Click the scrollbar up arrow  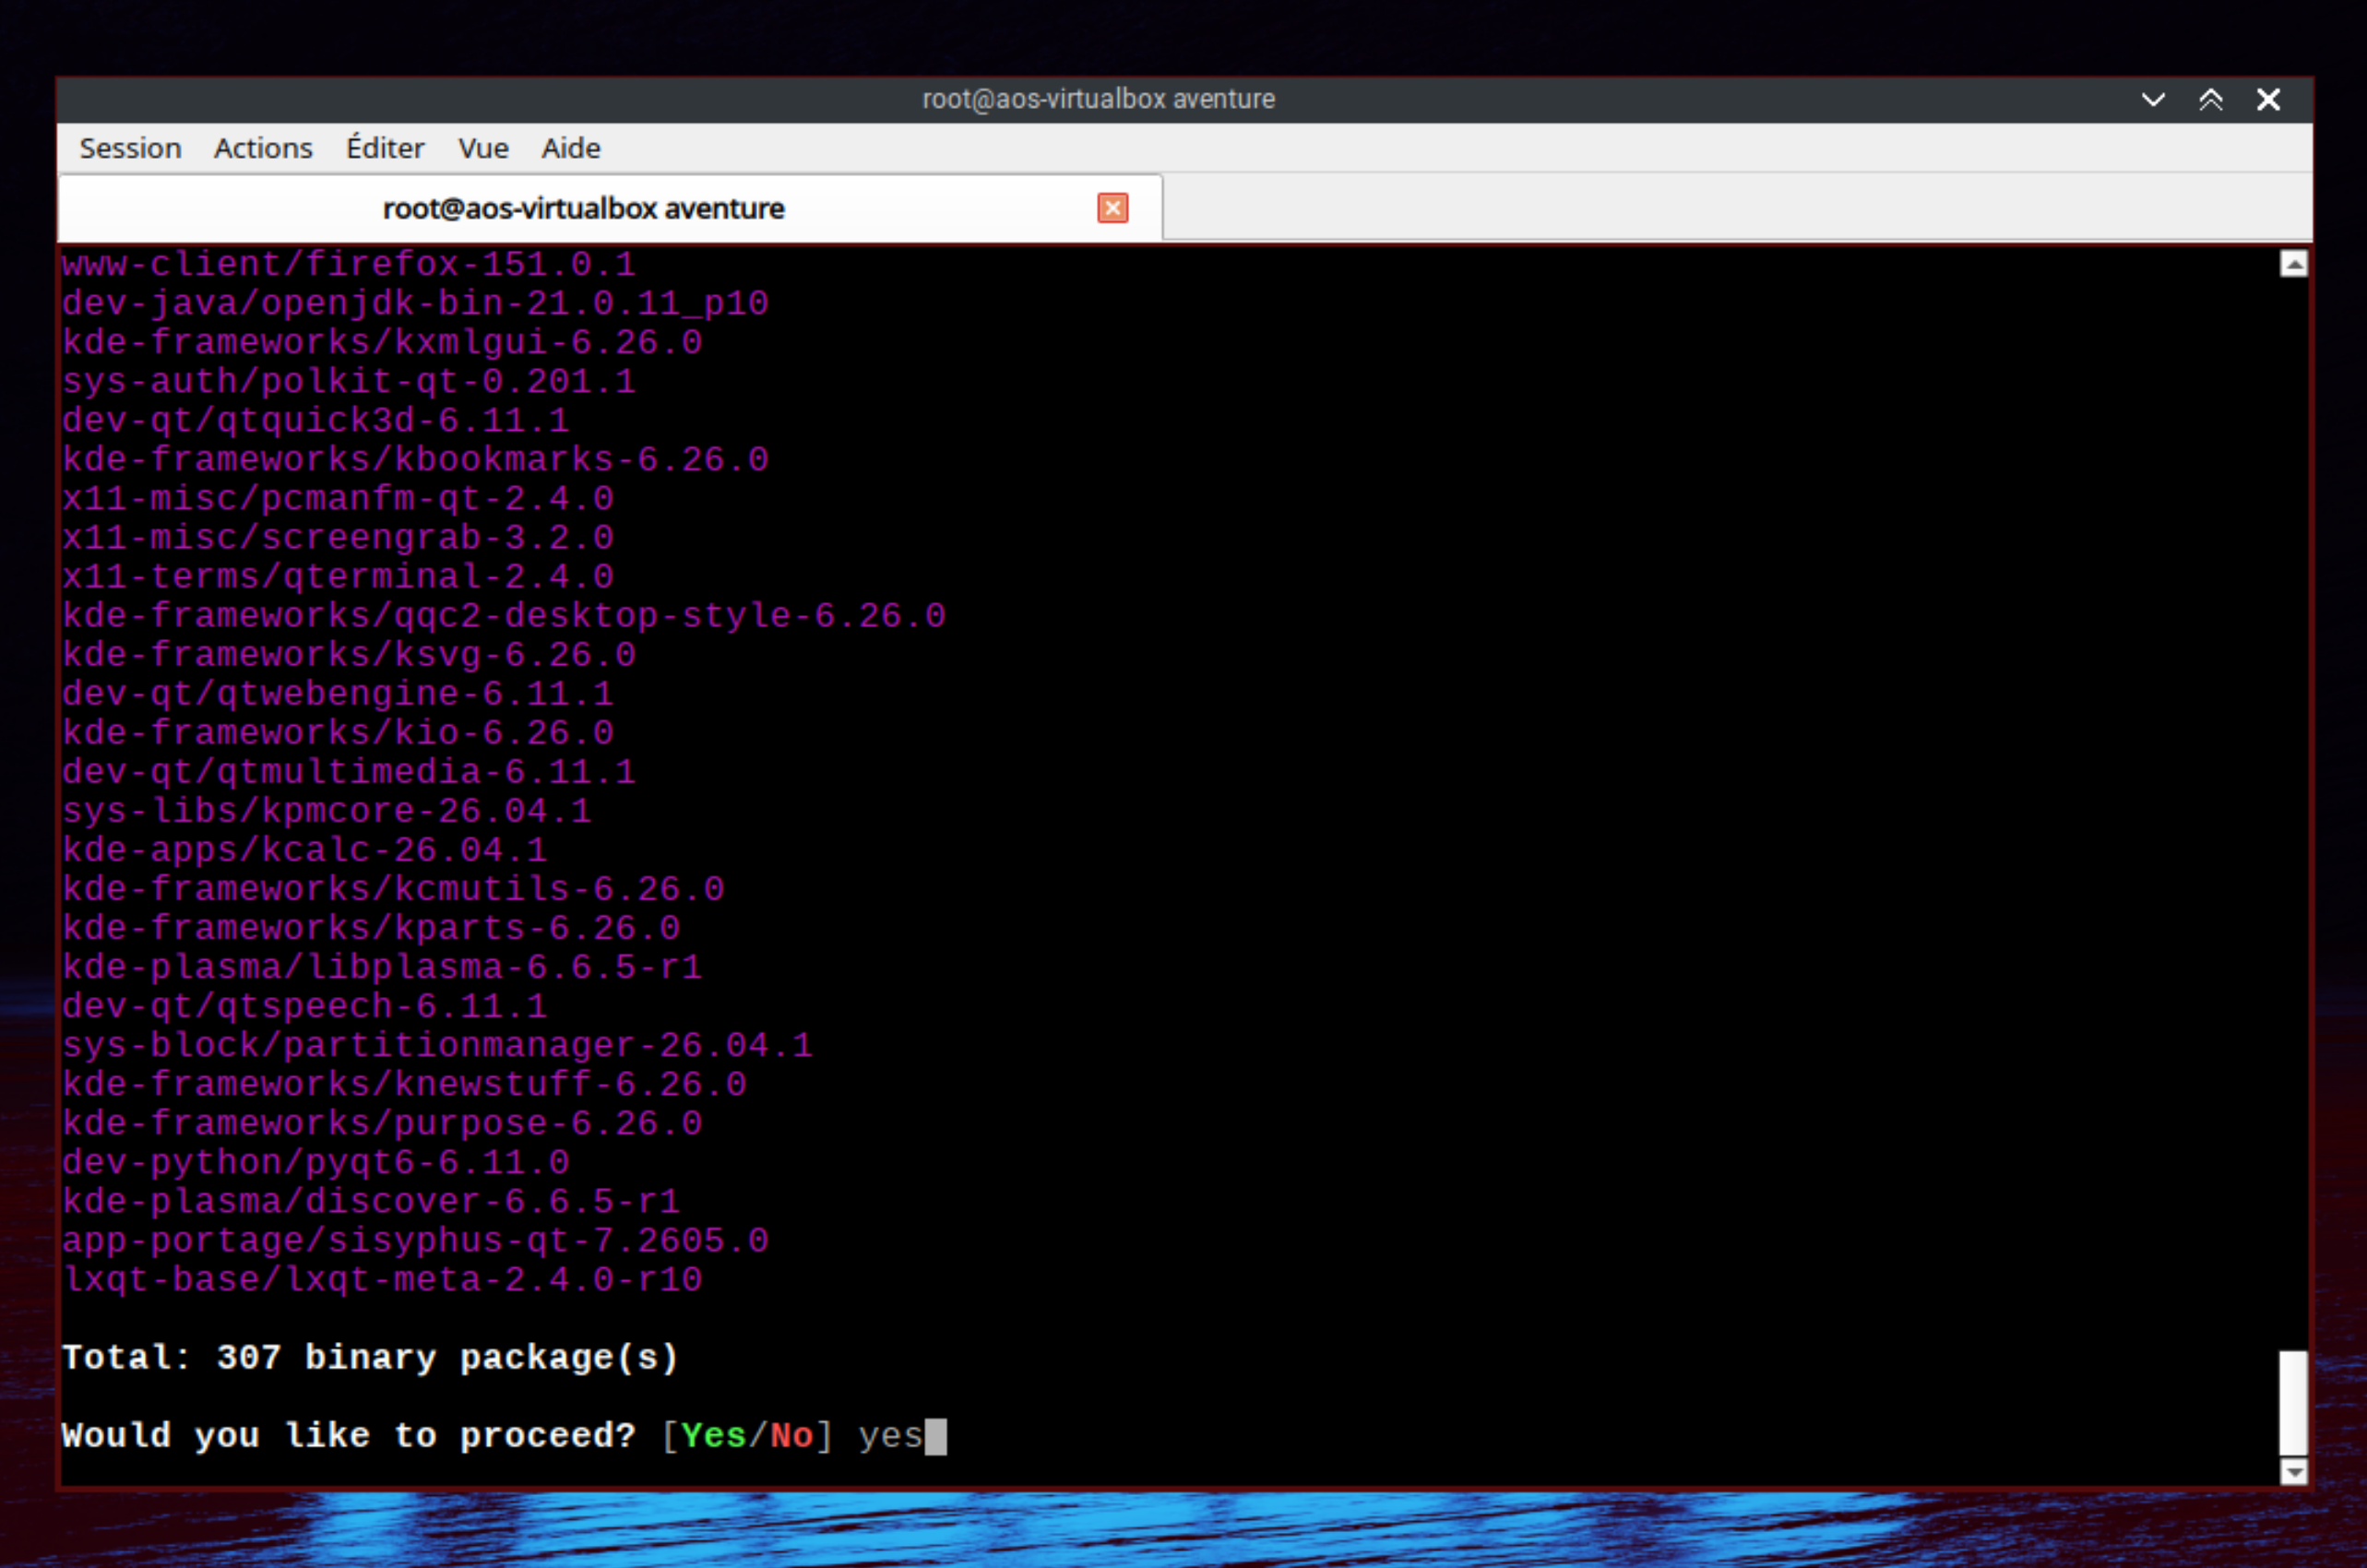click(2294, 264)
